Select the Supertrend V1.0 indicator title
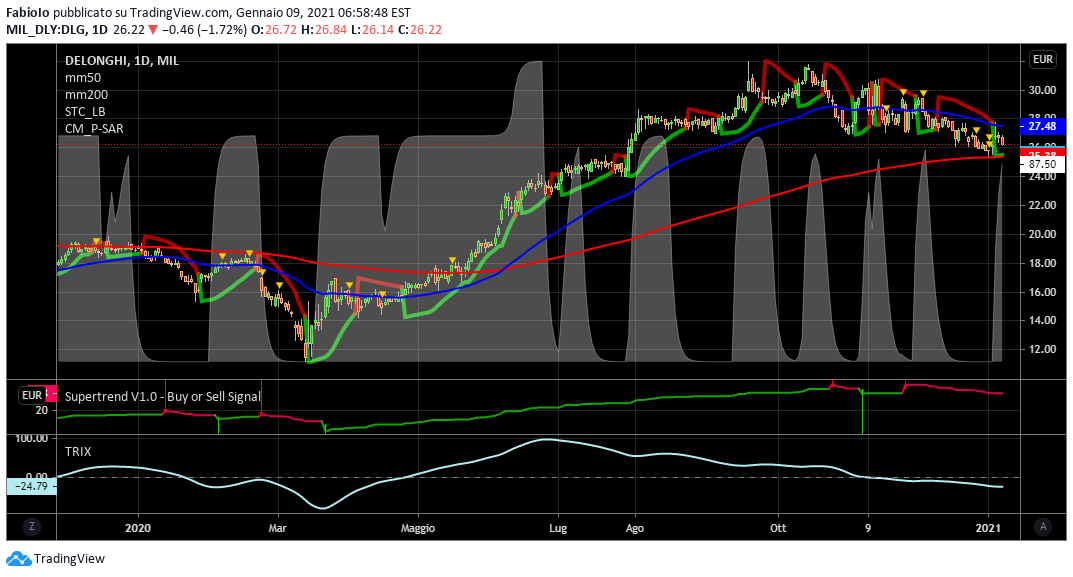The width and height of the screenshot is (1073, 577). pos(162,397)
